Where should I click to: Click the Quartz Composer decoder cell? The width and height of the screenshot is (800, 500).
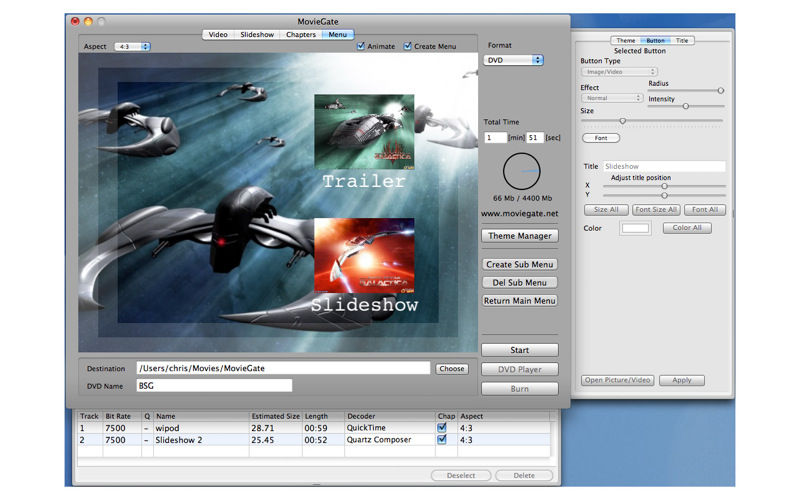pyautogui.click(x=379, y=440)
